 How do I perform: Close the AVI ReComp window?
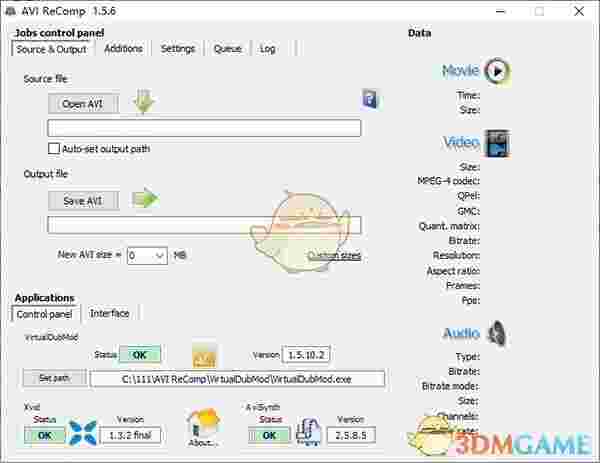click(579, 11)
